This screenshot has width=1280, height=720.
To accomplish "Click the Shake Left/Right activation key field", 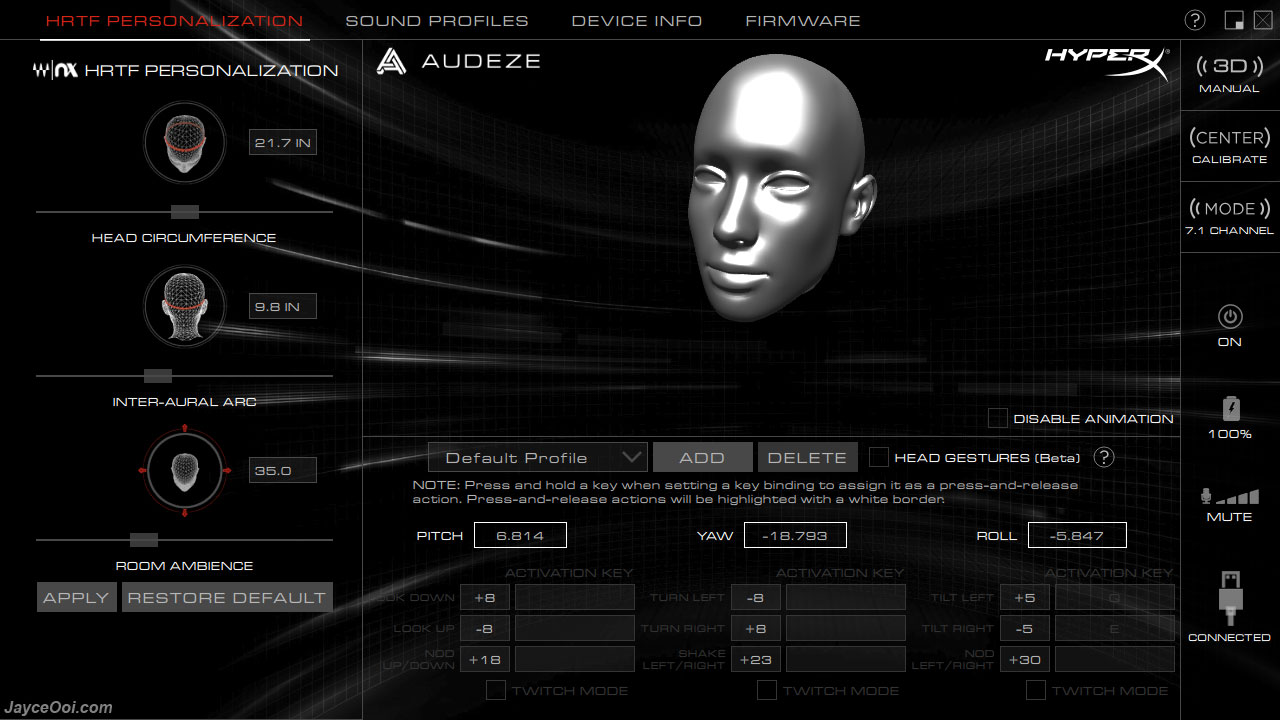I will 846,660.
